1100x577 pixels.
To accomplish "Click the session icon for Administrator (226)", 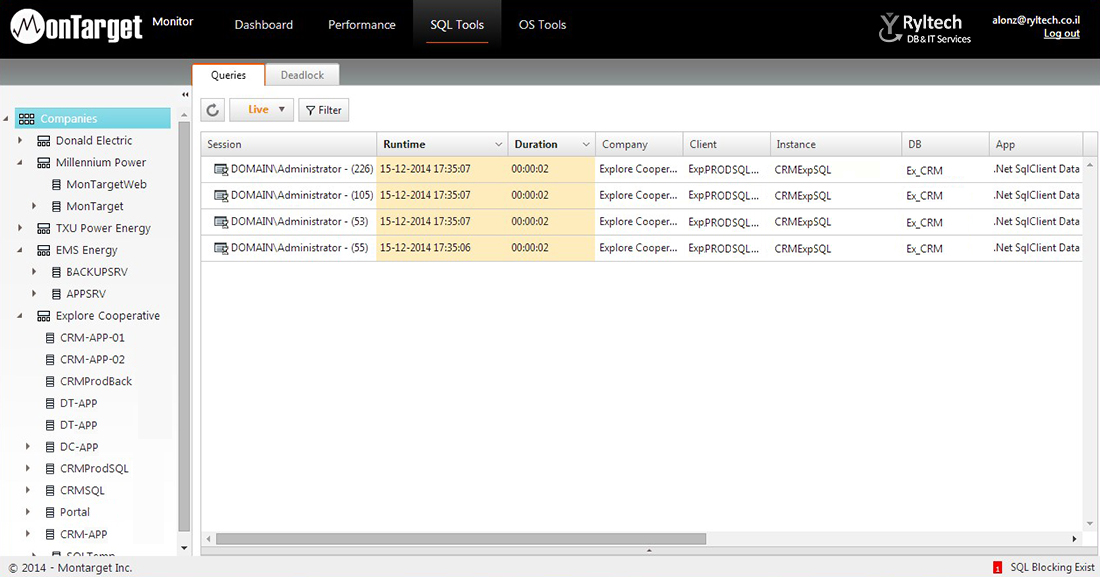I will pyautogui.click(x=221, y=169).
